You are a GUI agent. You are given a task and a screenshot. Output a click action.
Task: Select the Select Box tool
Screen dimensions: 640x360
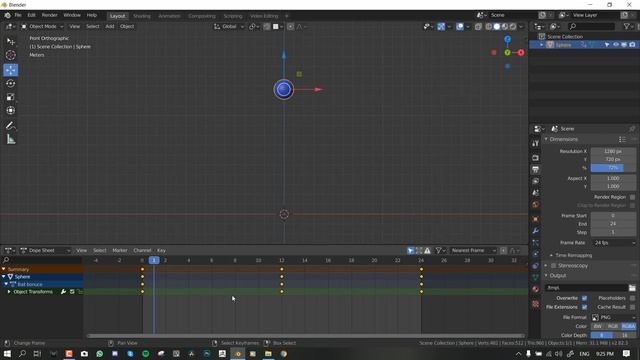click(x=11, y=41)
